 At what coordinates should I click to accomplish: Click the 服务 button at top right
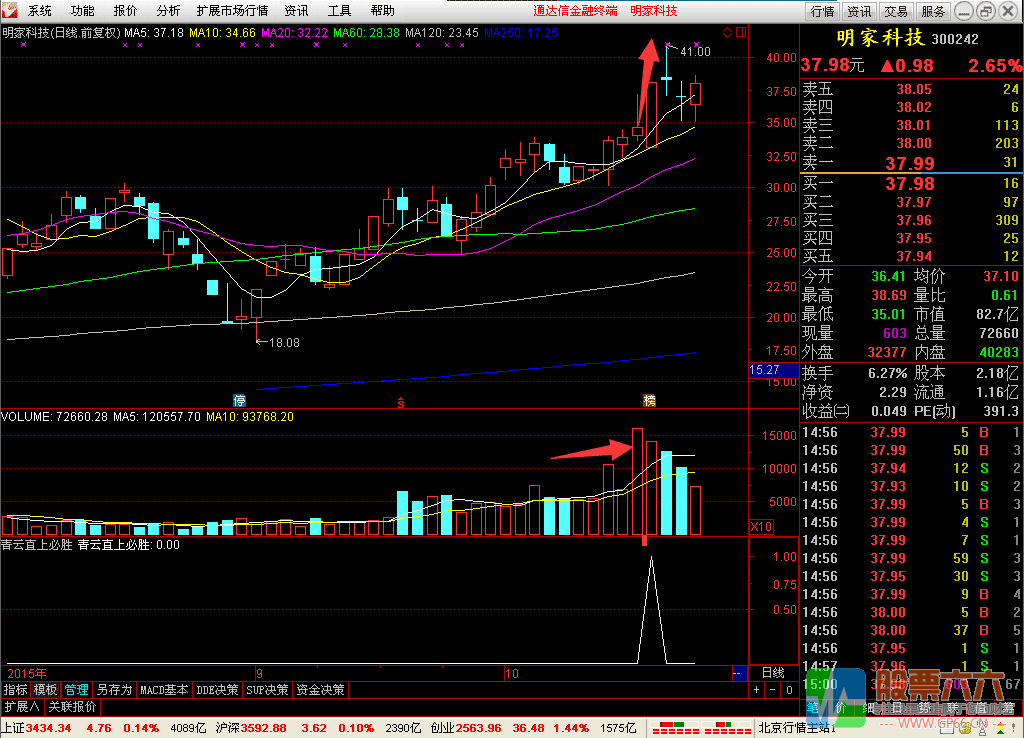click(933, 11)
